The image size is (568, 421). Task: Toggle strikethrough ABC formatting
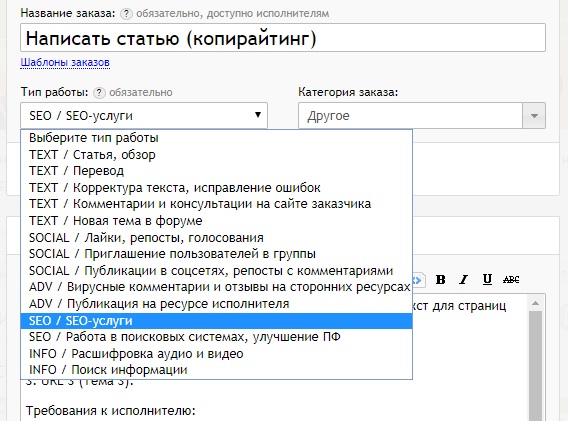pyautogui.click(x=511, y=279)
